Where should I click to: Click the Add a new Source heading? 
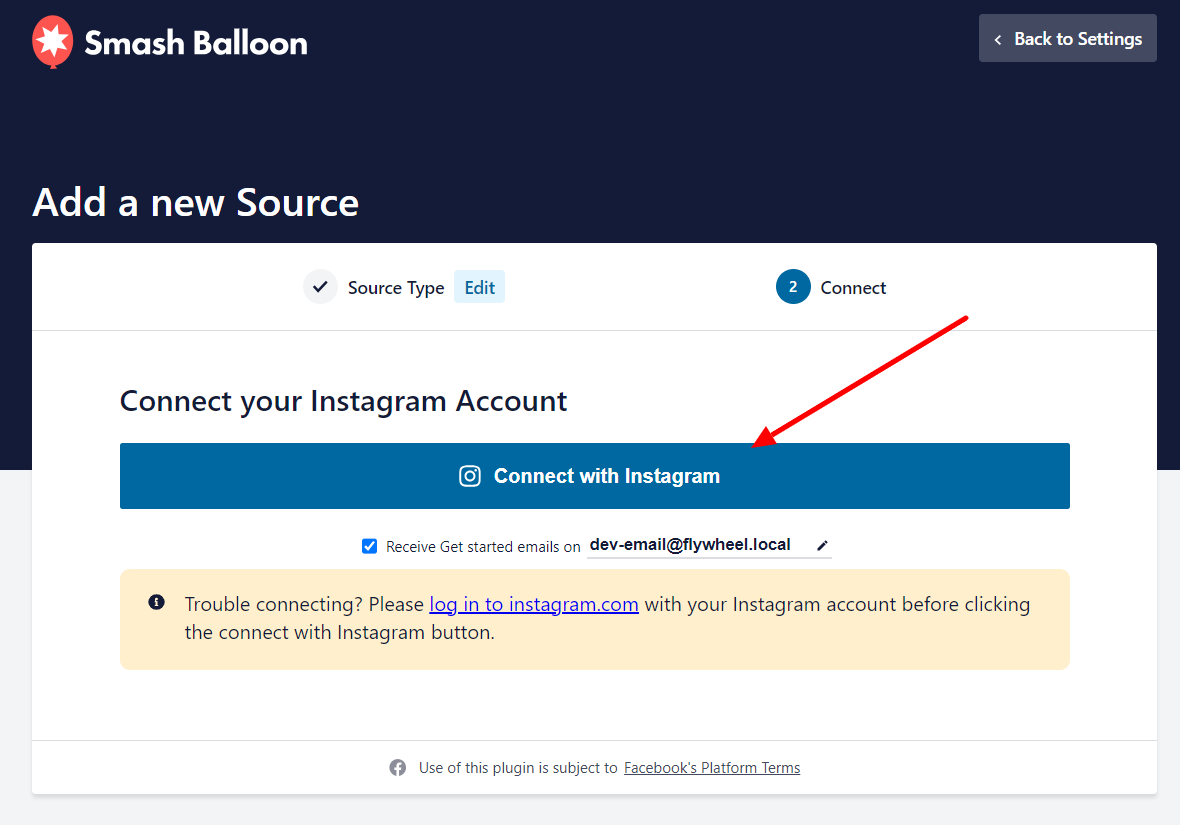tap(196, 202)
